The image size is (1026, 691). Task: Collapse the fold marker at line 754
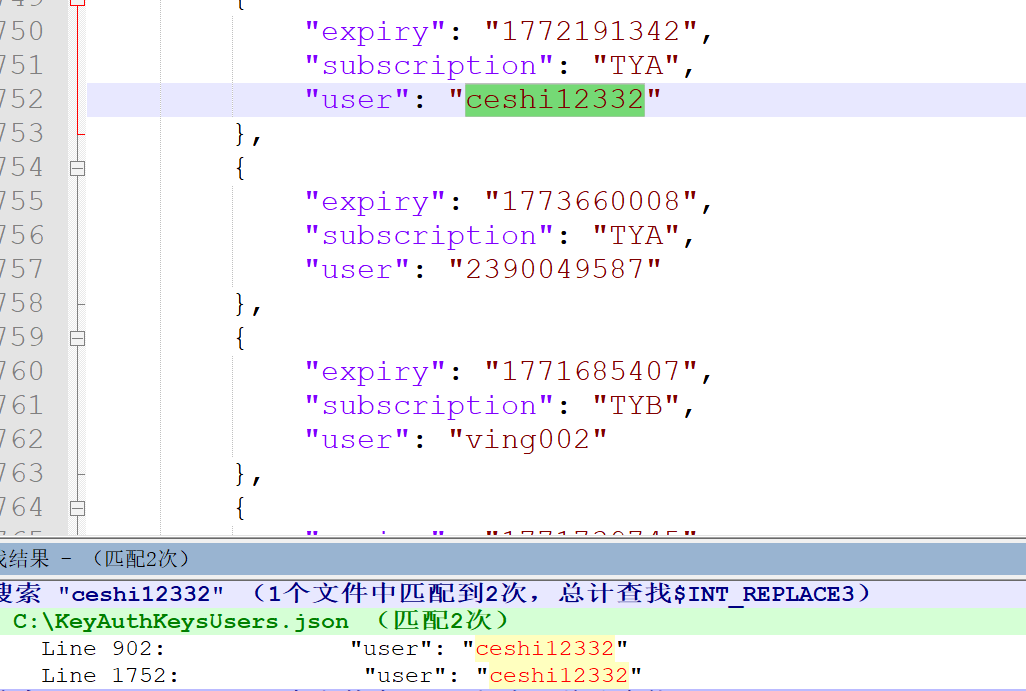pos(77,168)
